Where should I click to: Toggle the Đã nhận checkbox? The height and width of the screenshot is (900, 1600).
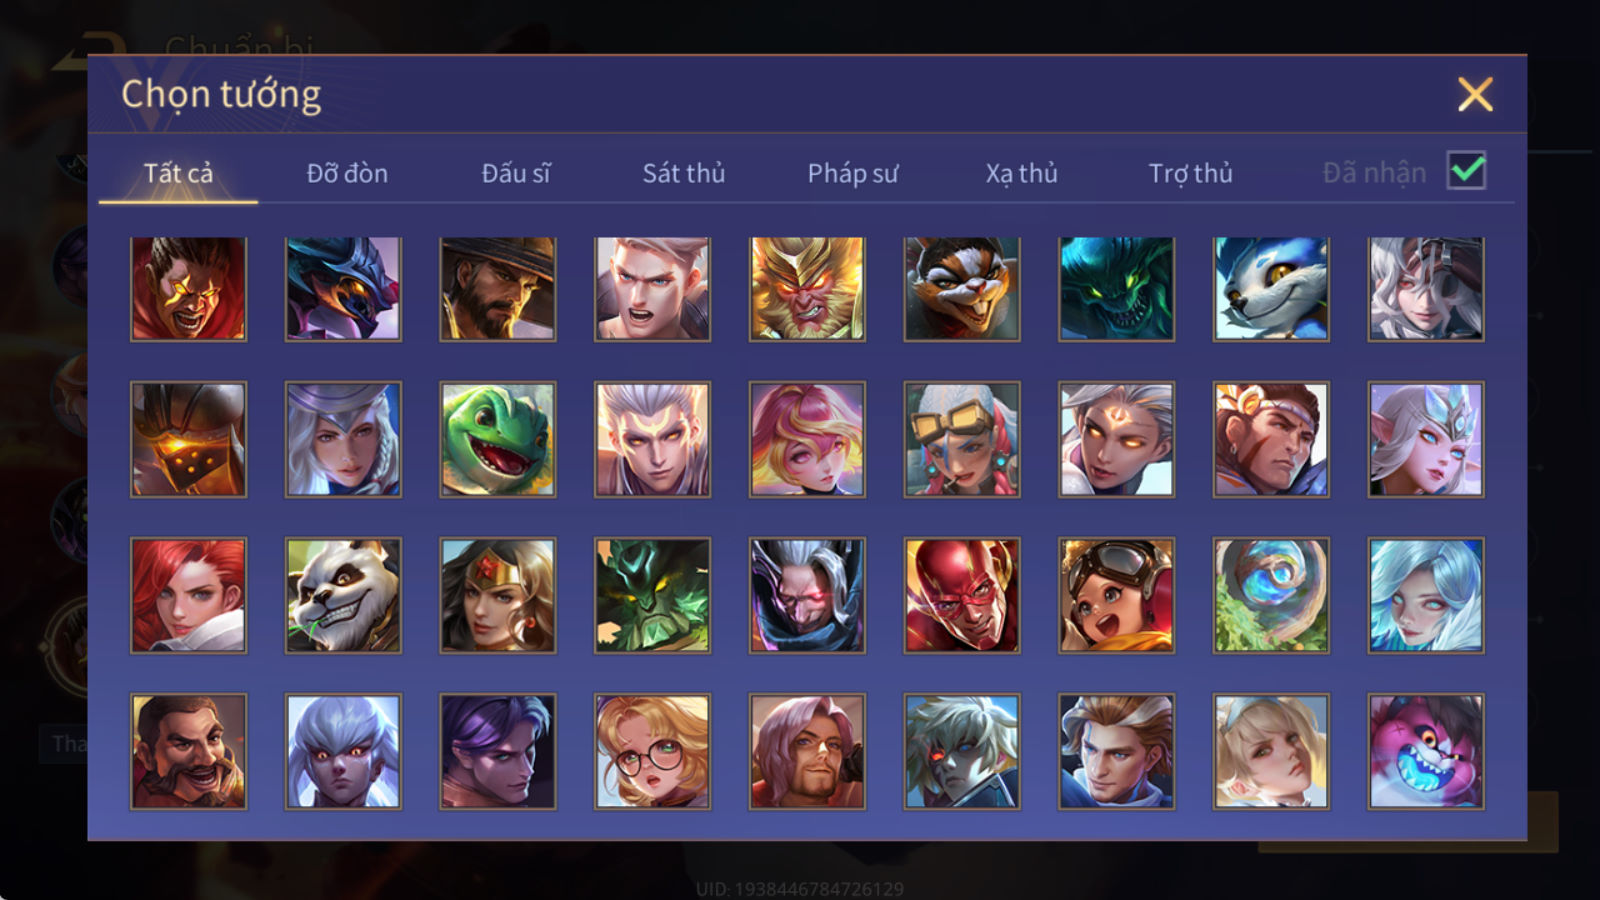pyautogui.click(x=1466, y=170)
